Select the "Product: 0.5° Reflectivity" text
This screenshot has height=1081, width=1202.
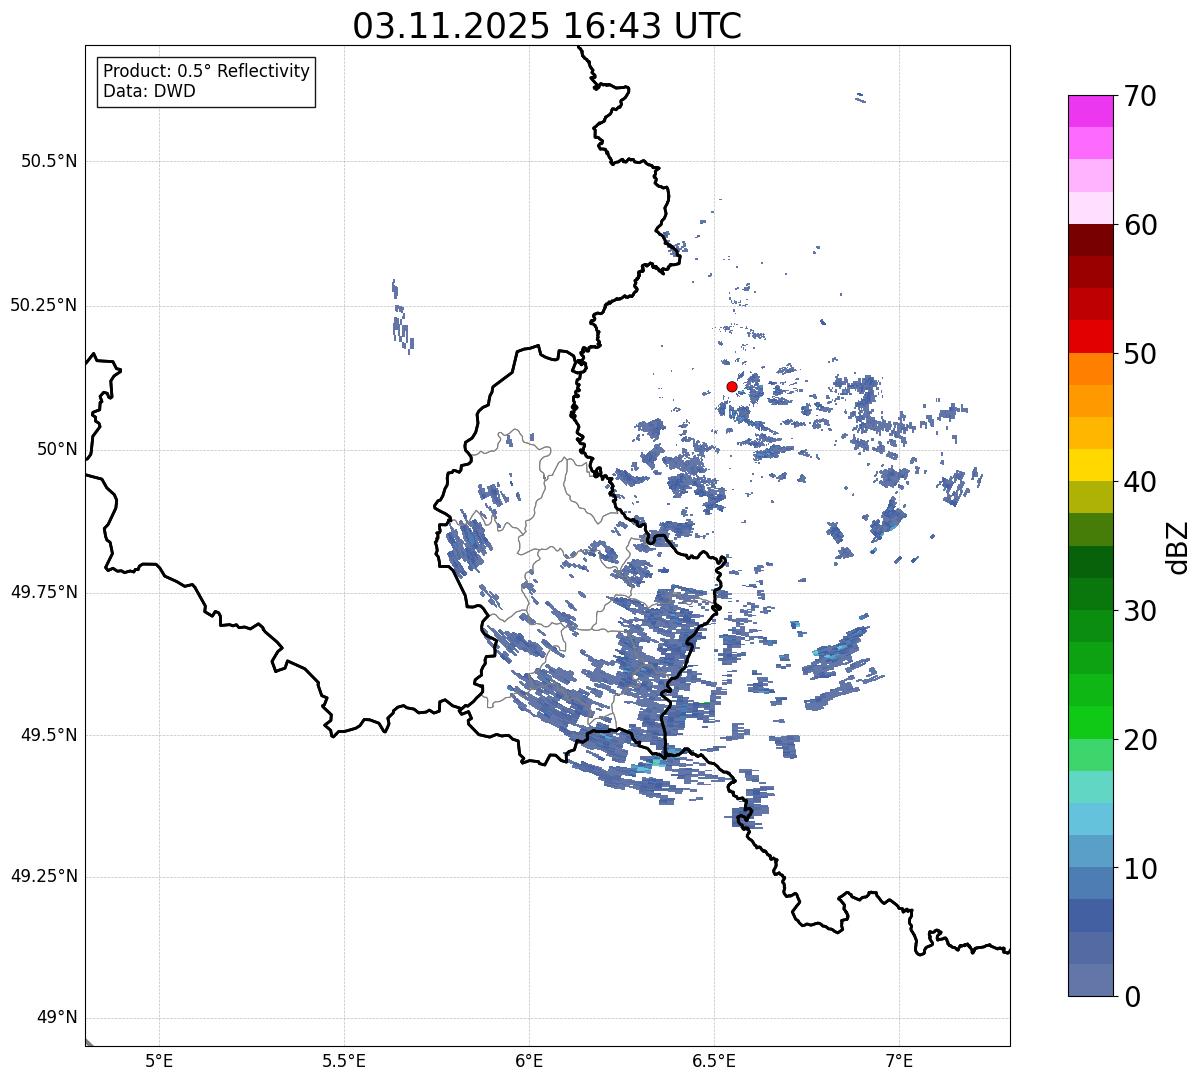click(207, 71)
